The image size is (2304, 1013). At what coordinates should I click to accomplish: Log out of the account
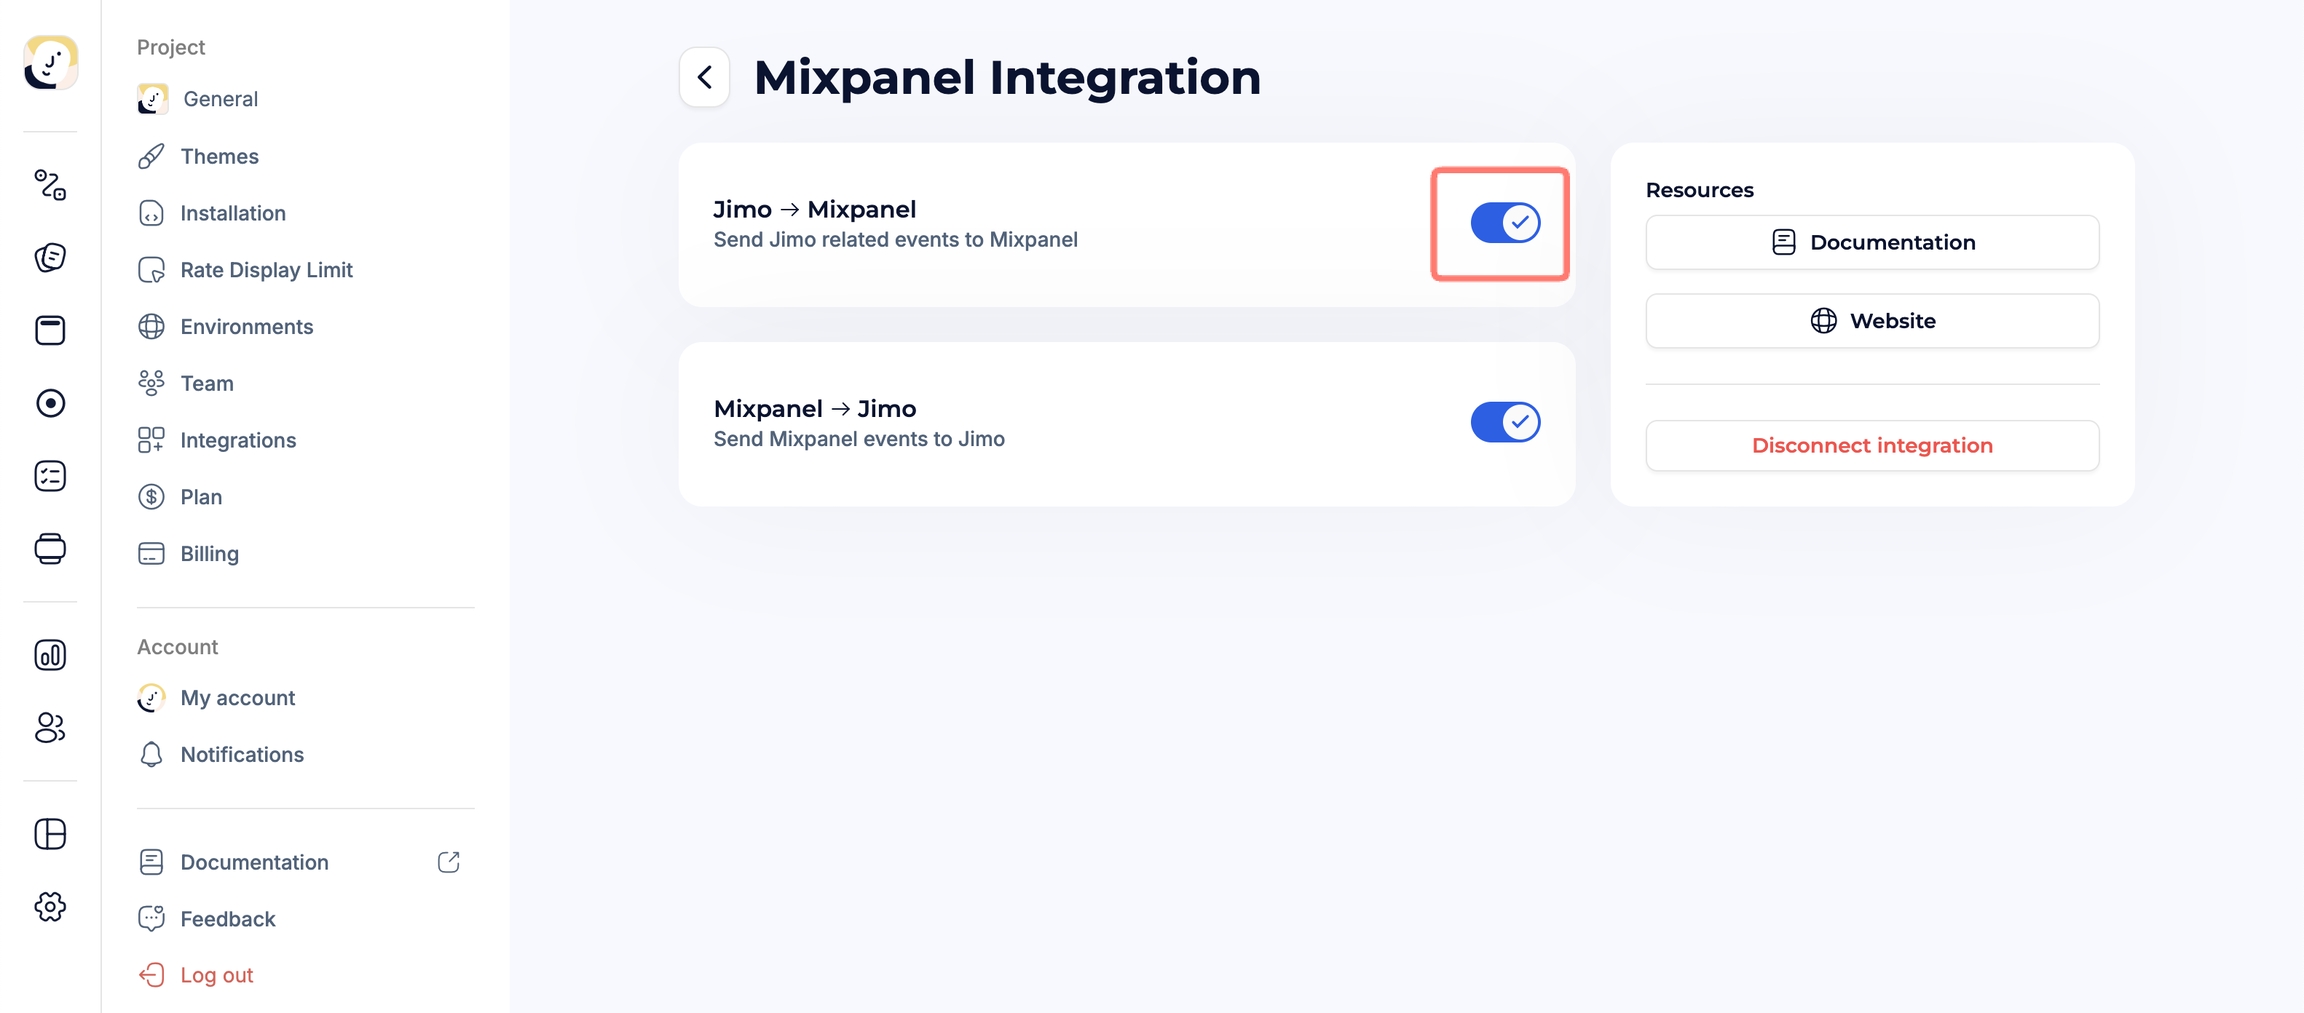[216, 975]
